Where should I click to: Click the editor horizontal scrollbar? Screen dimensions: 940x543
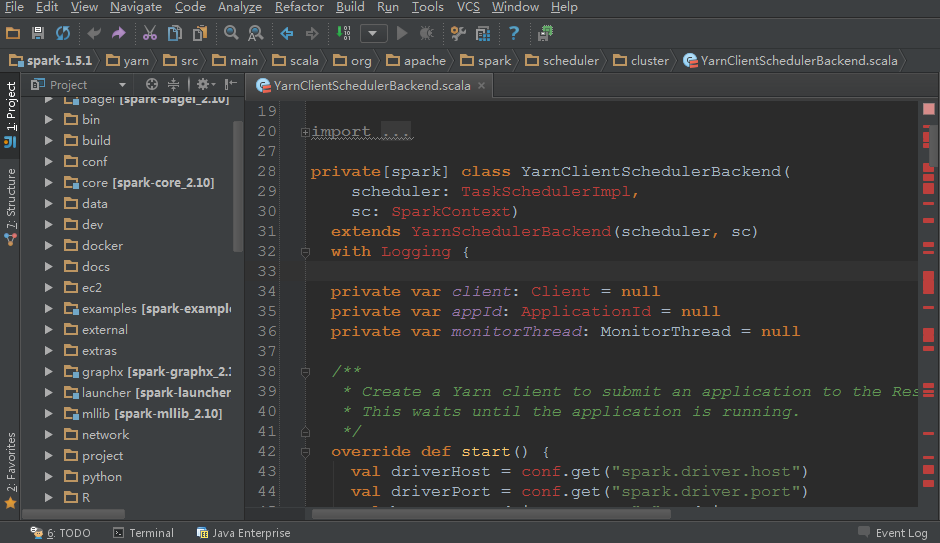[491, 514]
